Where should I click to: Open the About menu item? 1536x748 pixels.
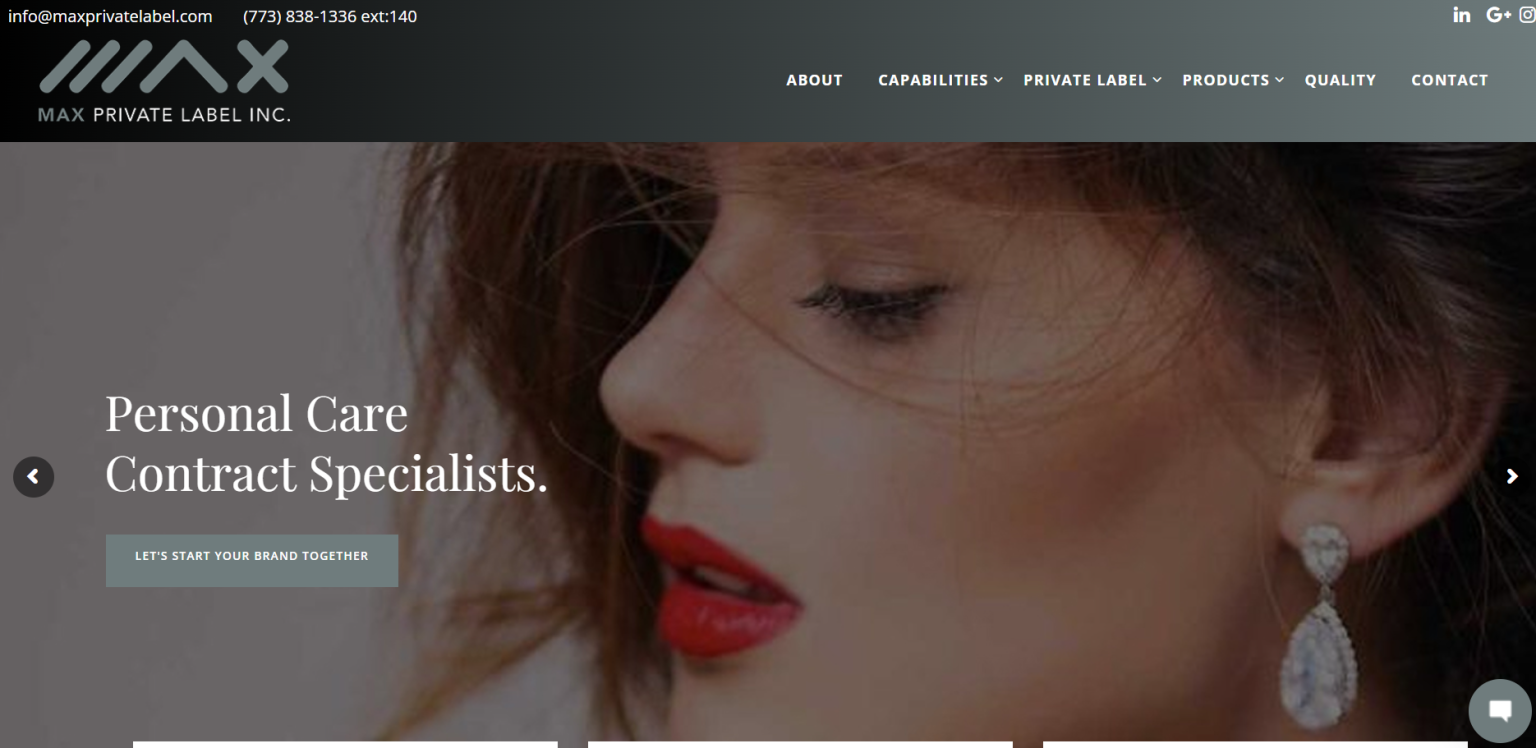click(814, 80)
